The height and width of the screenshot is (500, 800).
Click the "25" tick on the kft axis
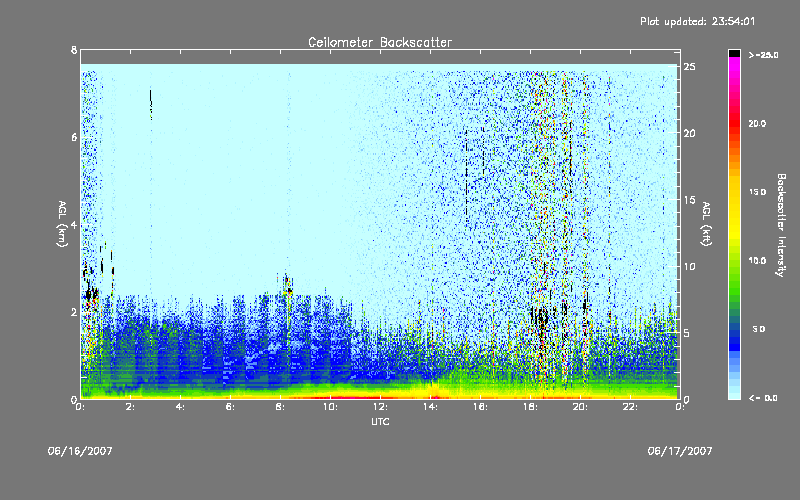point(690,67)
